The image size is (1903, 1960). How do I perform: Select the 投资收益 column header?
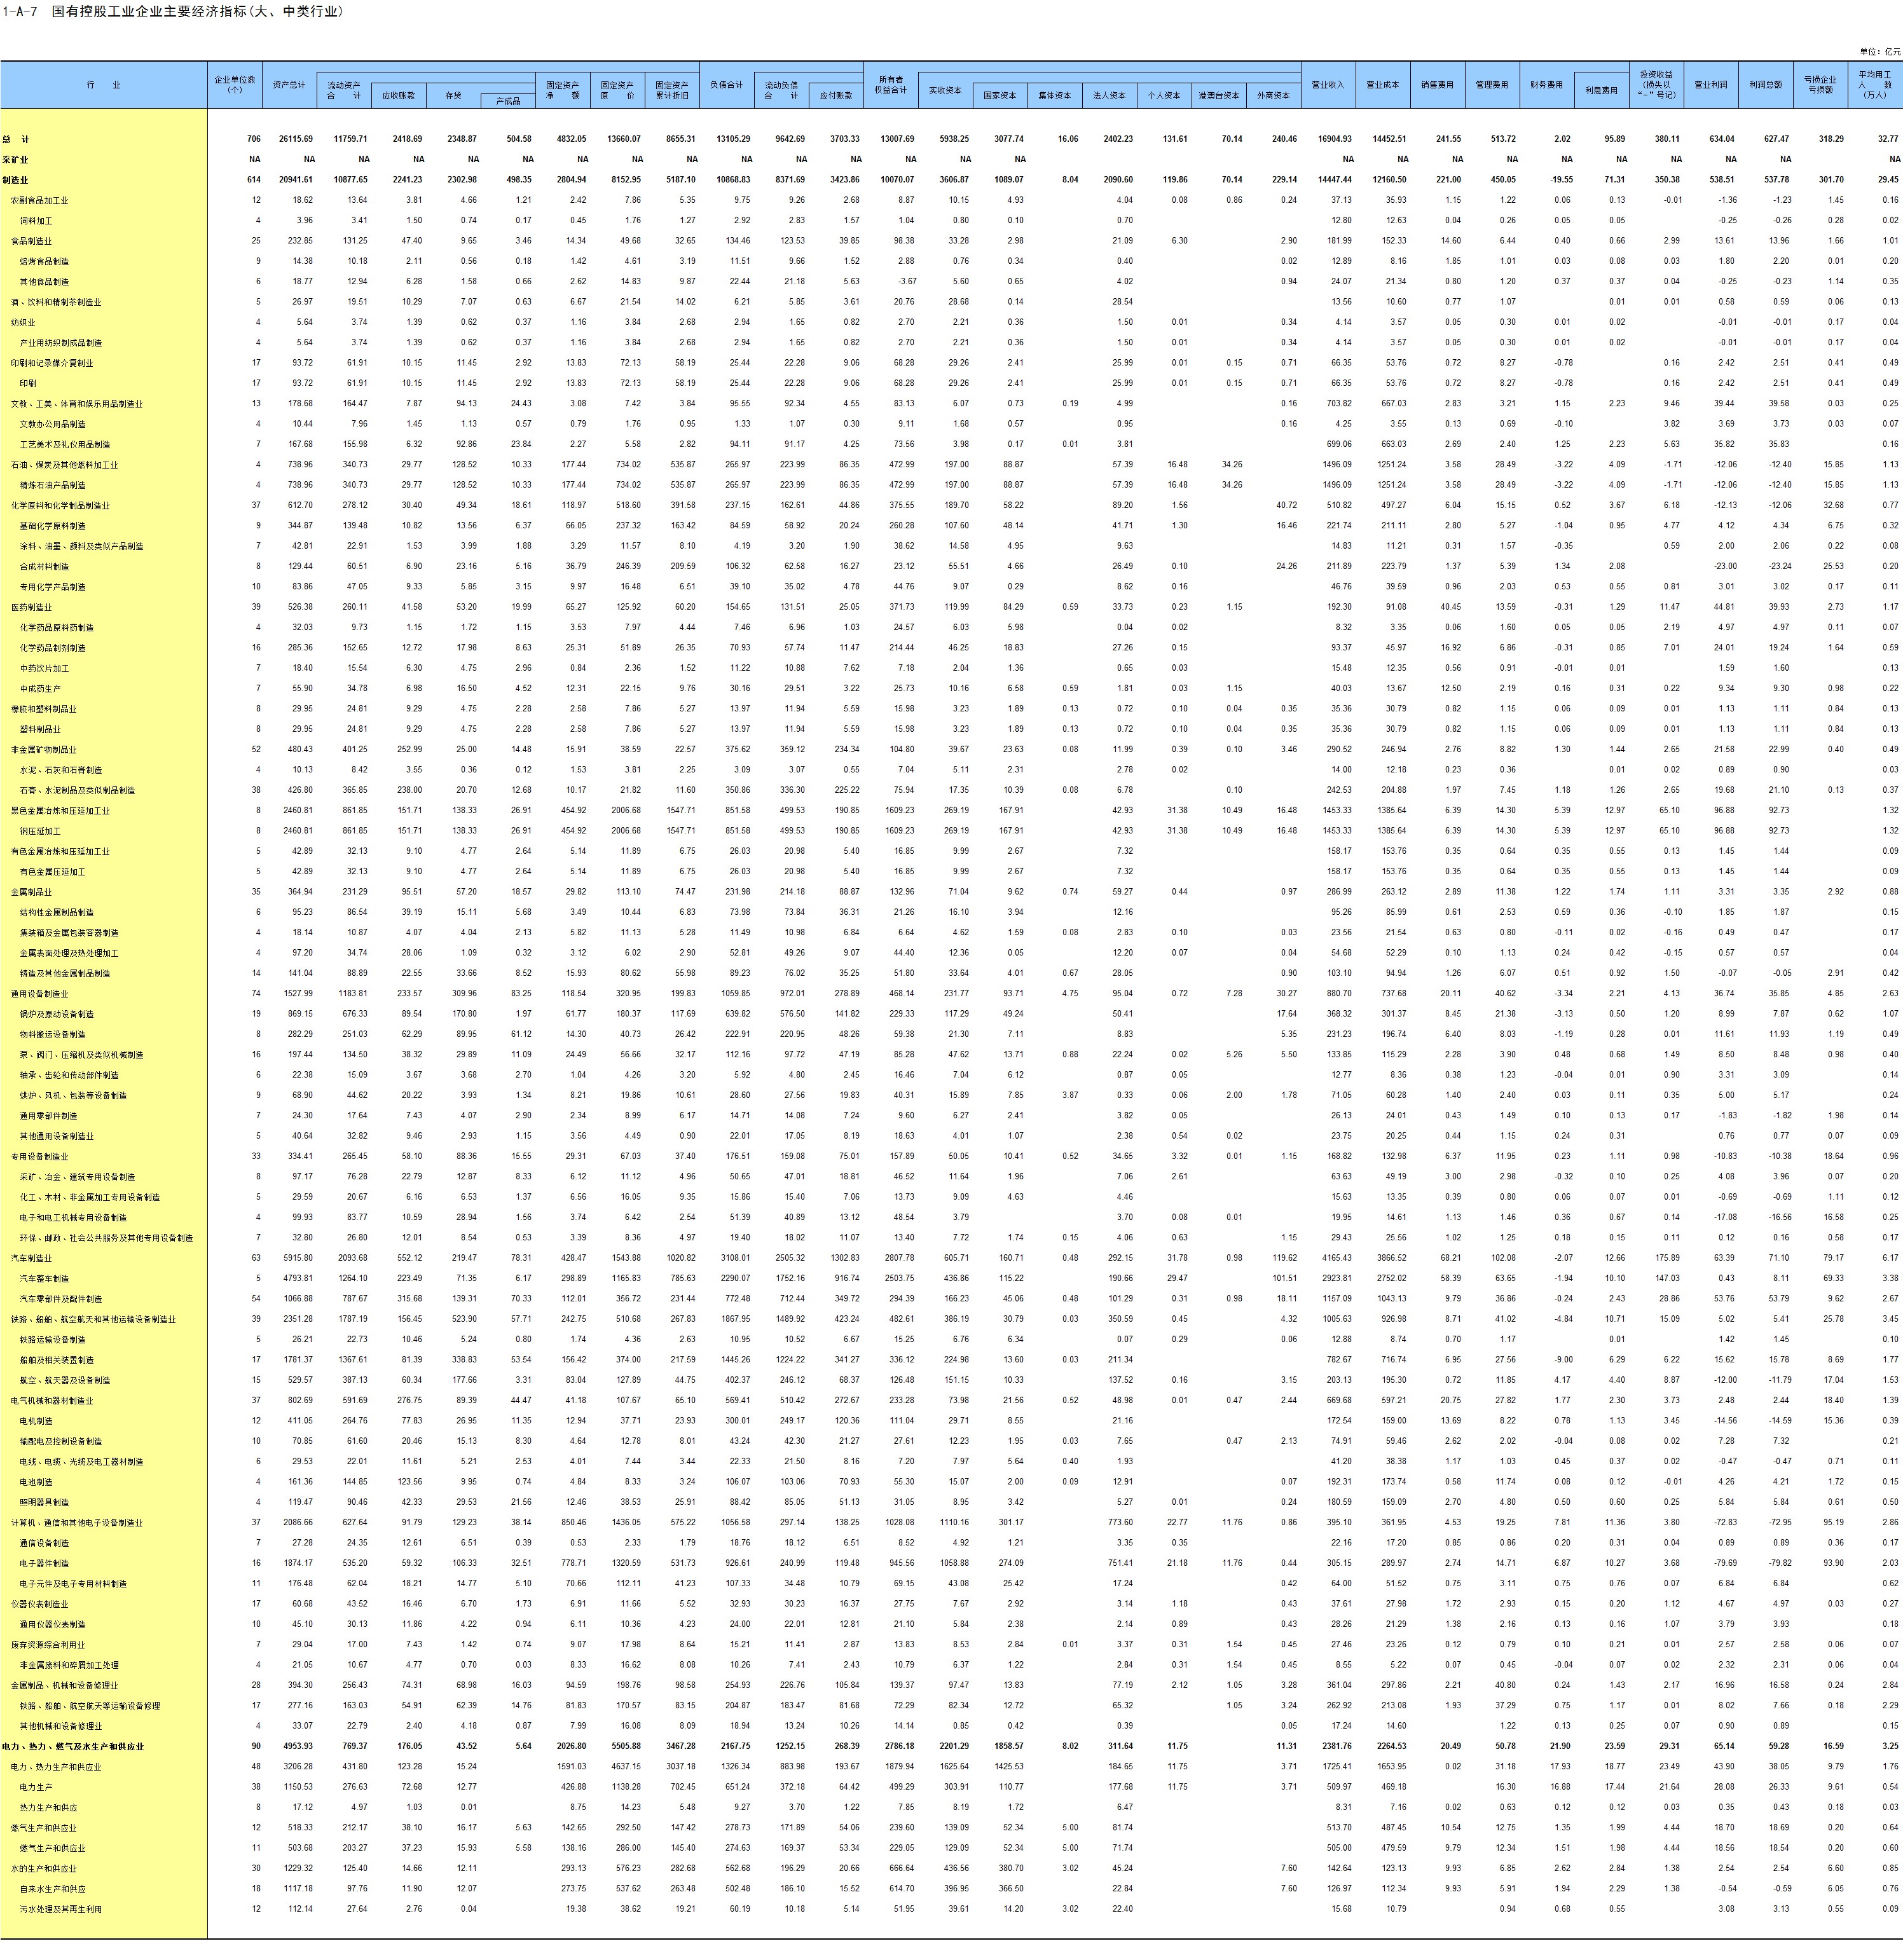tap(1656, 85)
